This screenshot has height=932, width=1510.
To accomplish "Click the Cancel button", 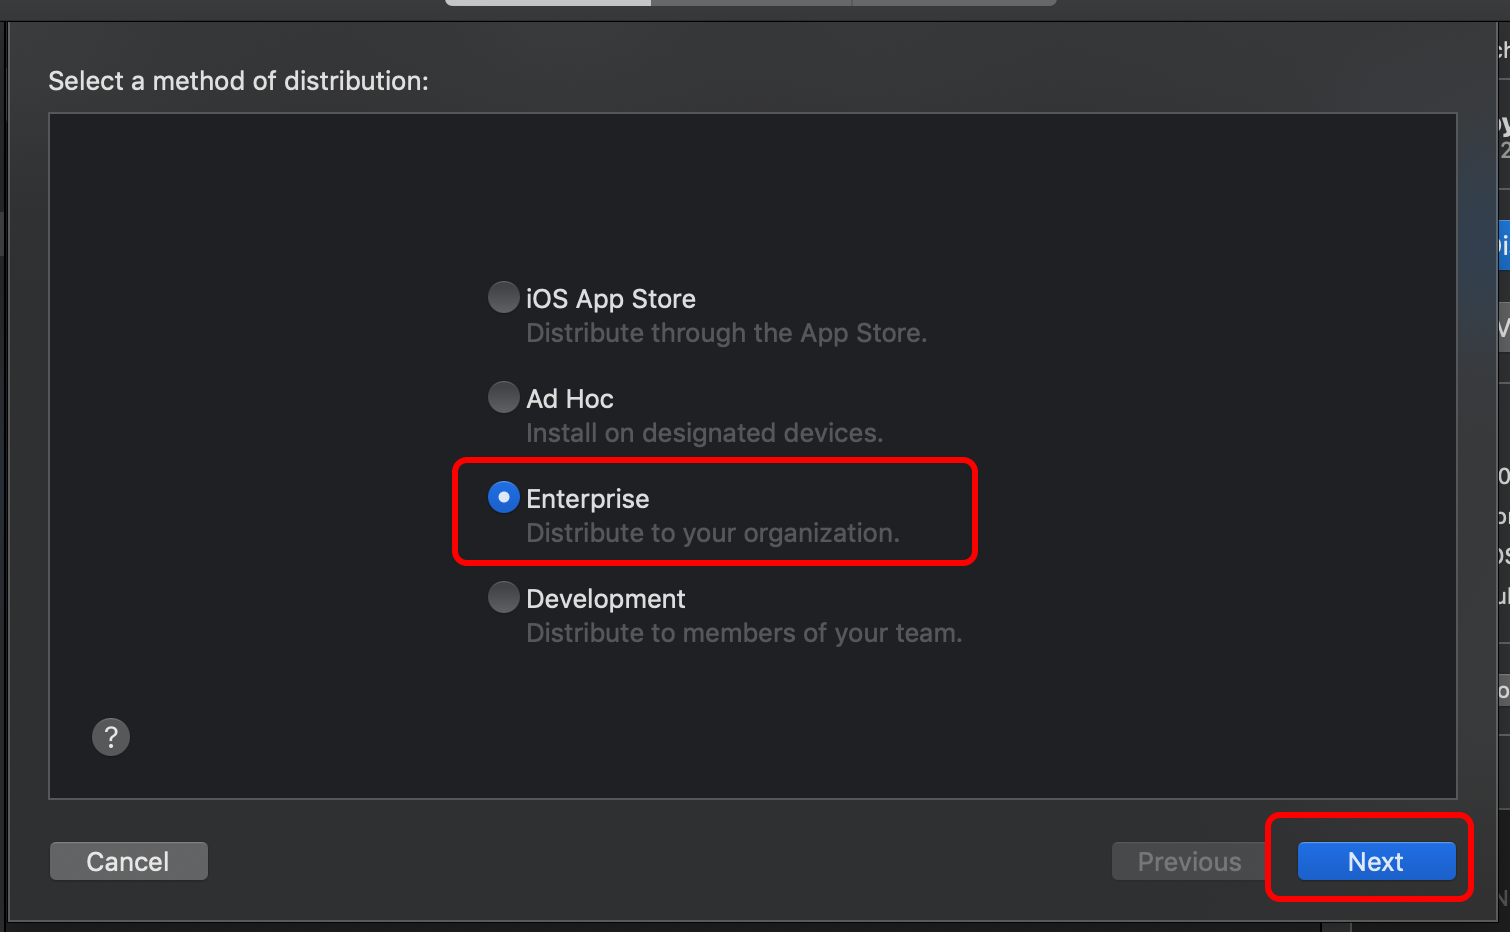I will pyautogui.click(x=129, y=861).
